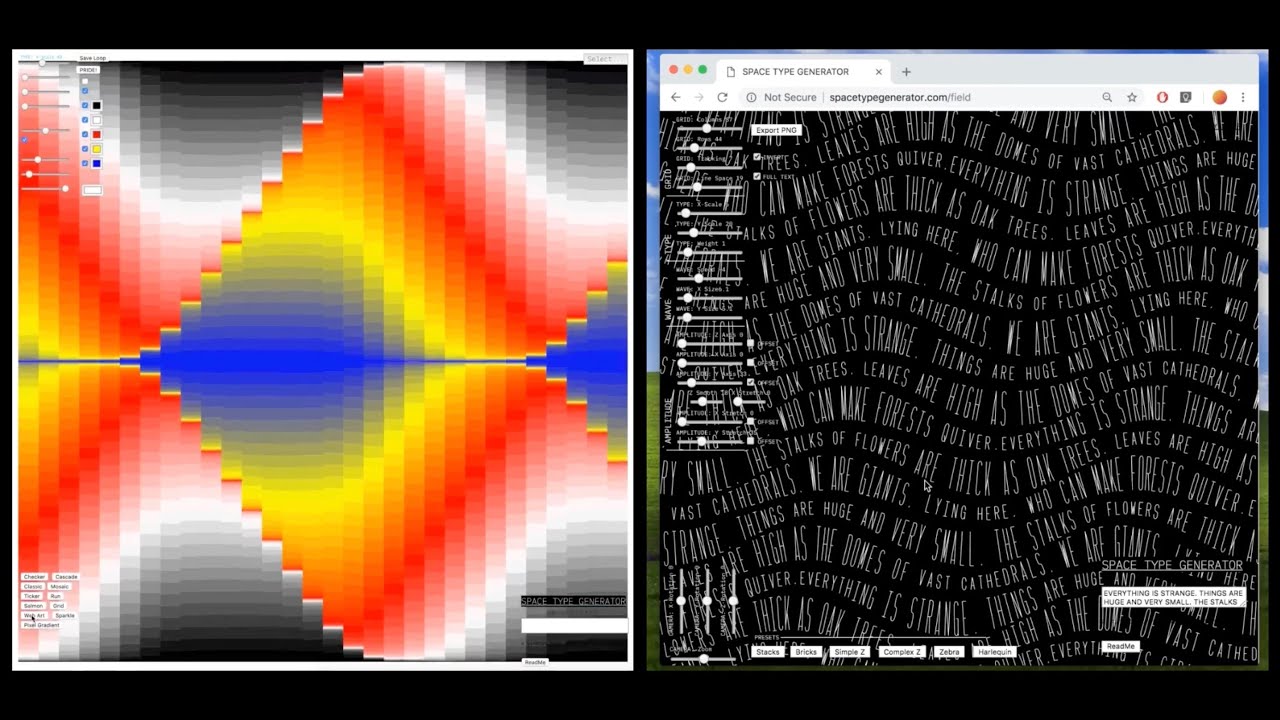This screenshot has height=720, width=1280.
Task: Apply the Checker preset
Action: pyautogui.click(x=34, y=577)
